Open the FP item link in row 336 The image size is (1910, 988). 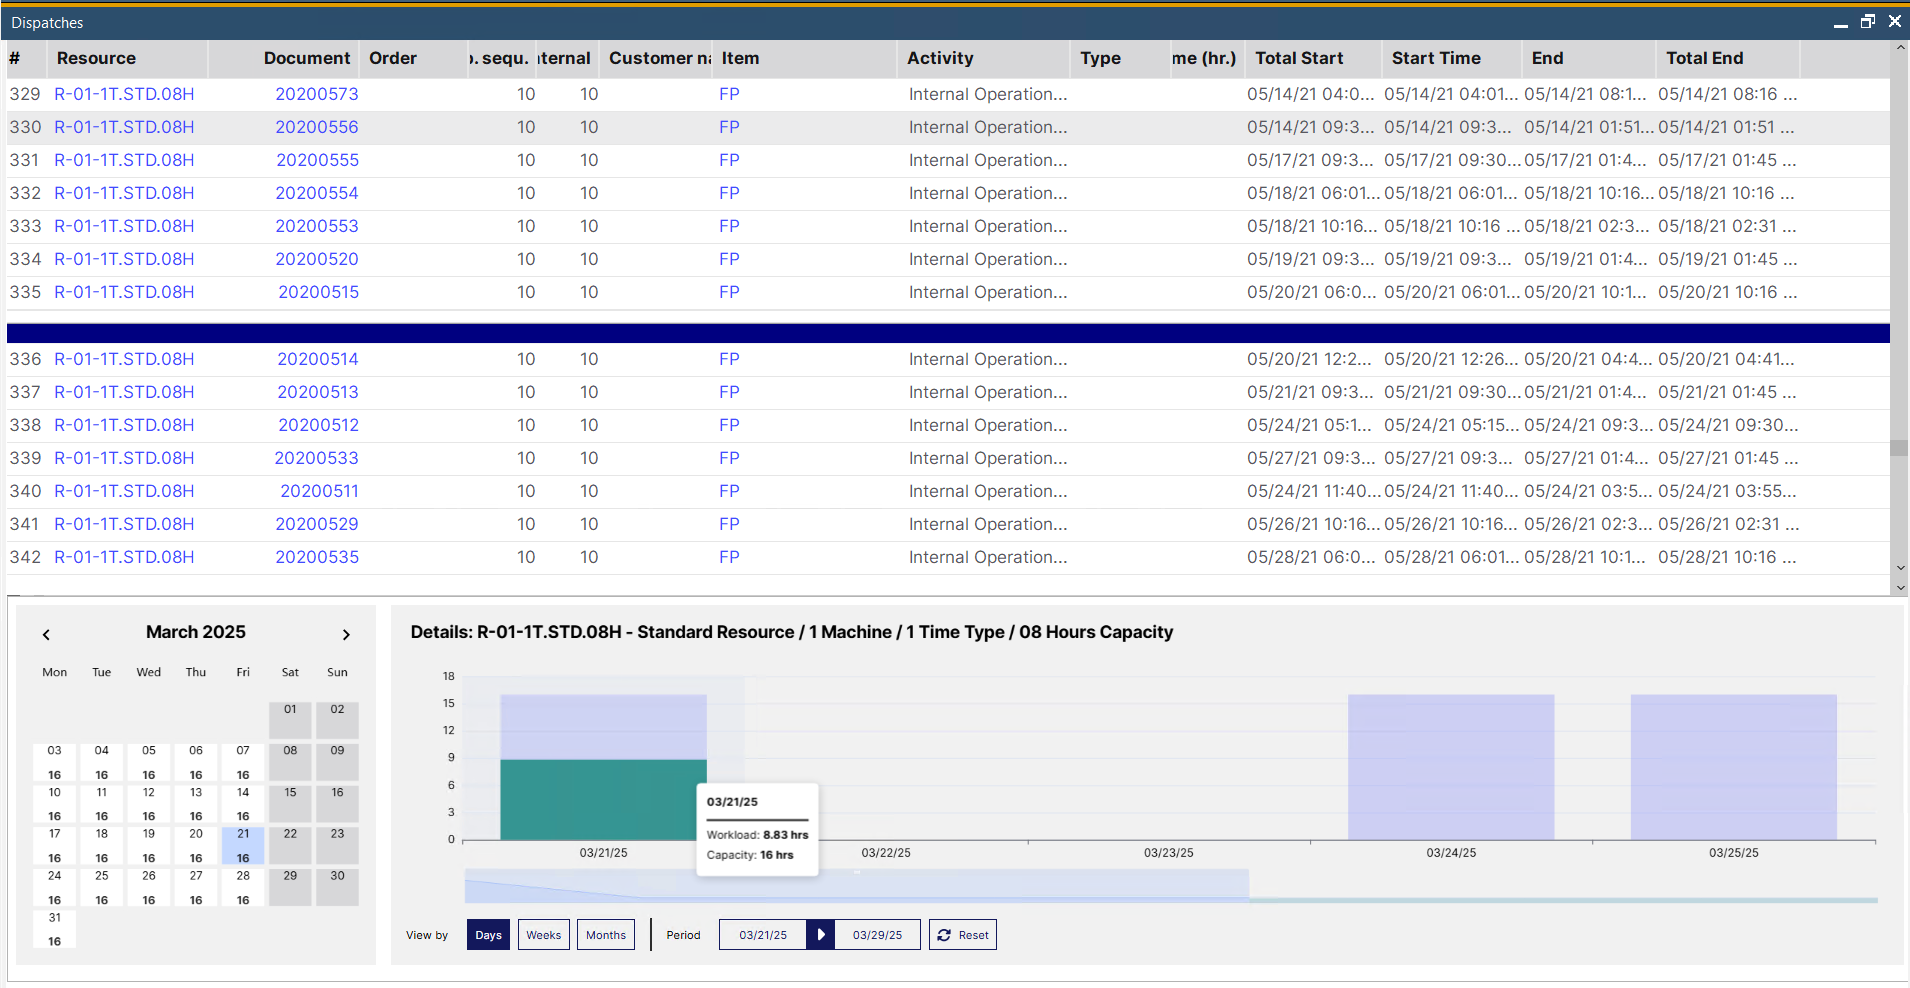click(x=729, y=359)
